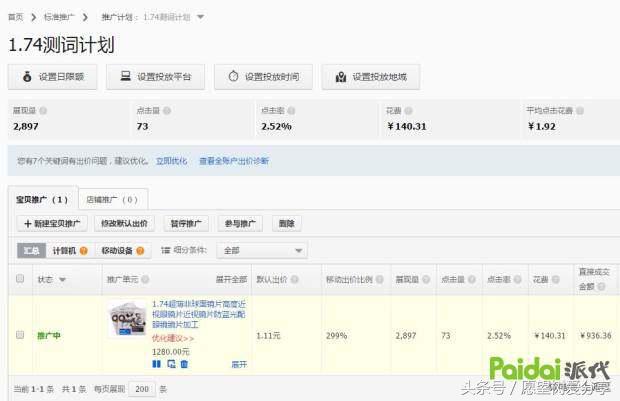Viewport: 620px width, 401px height.
Task: Click help icon next to 展现量 summary
Action: coord(43,111)
